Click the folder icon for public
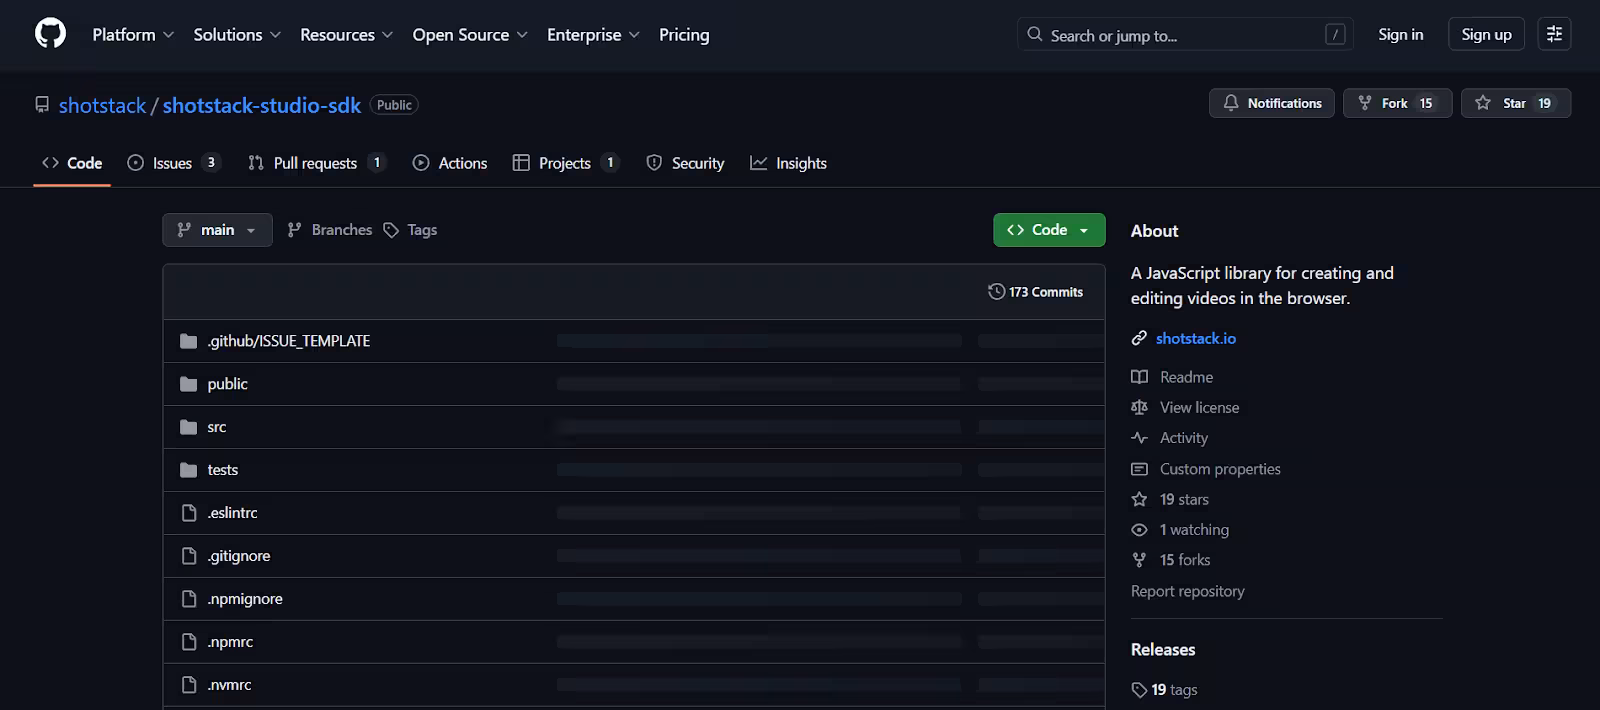 coord(188,384)
